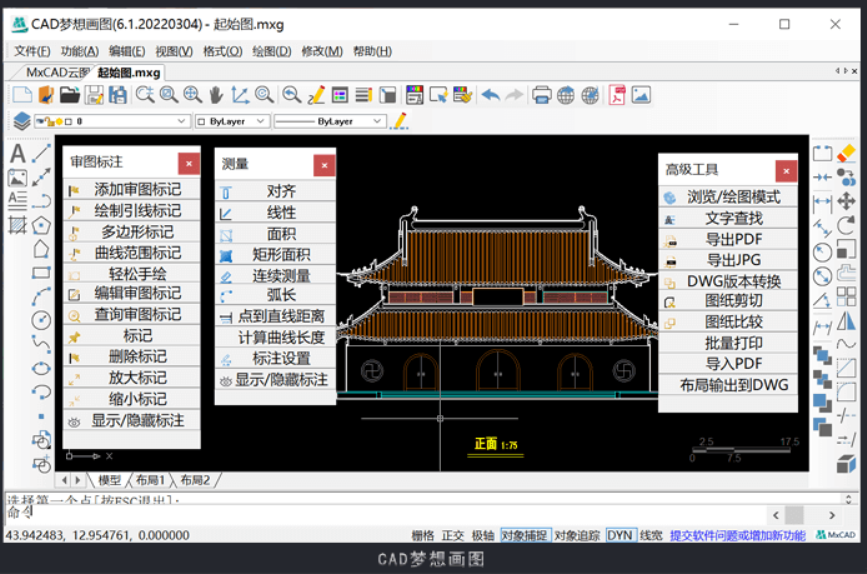The width and height of the screenshot is (867, 574).
Task: Toggle 正交 ortho mode in status bar
Action: 453,535
